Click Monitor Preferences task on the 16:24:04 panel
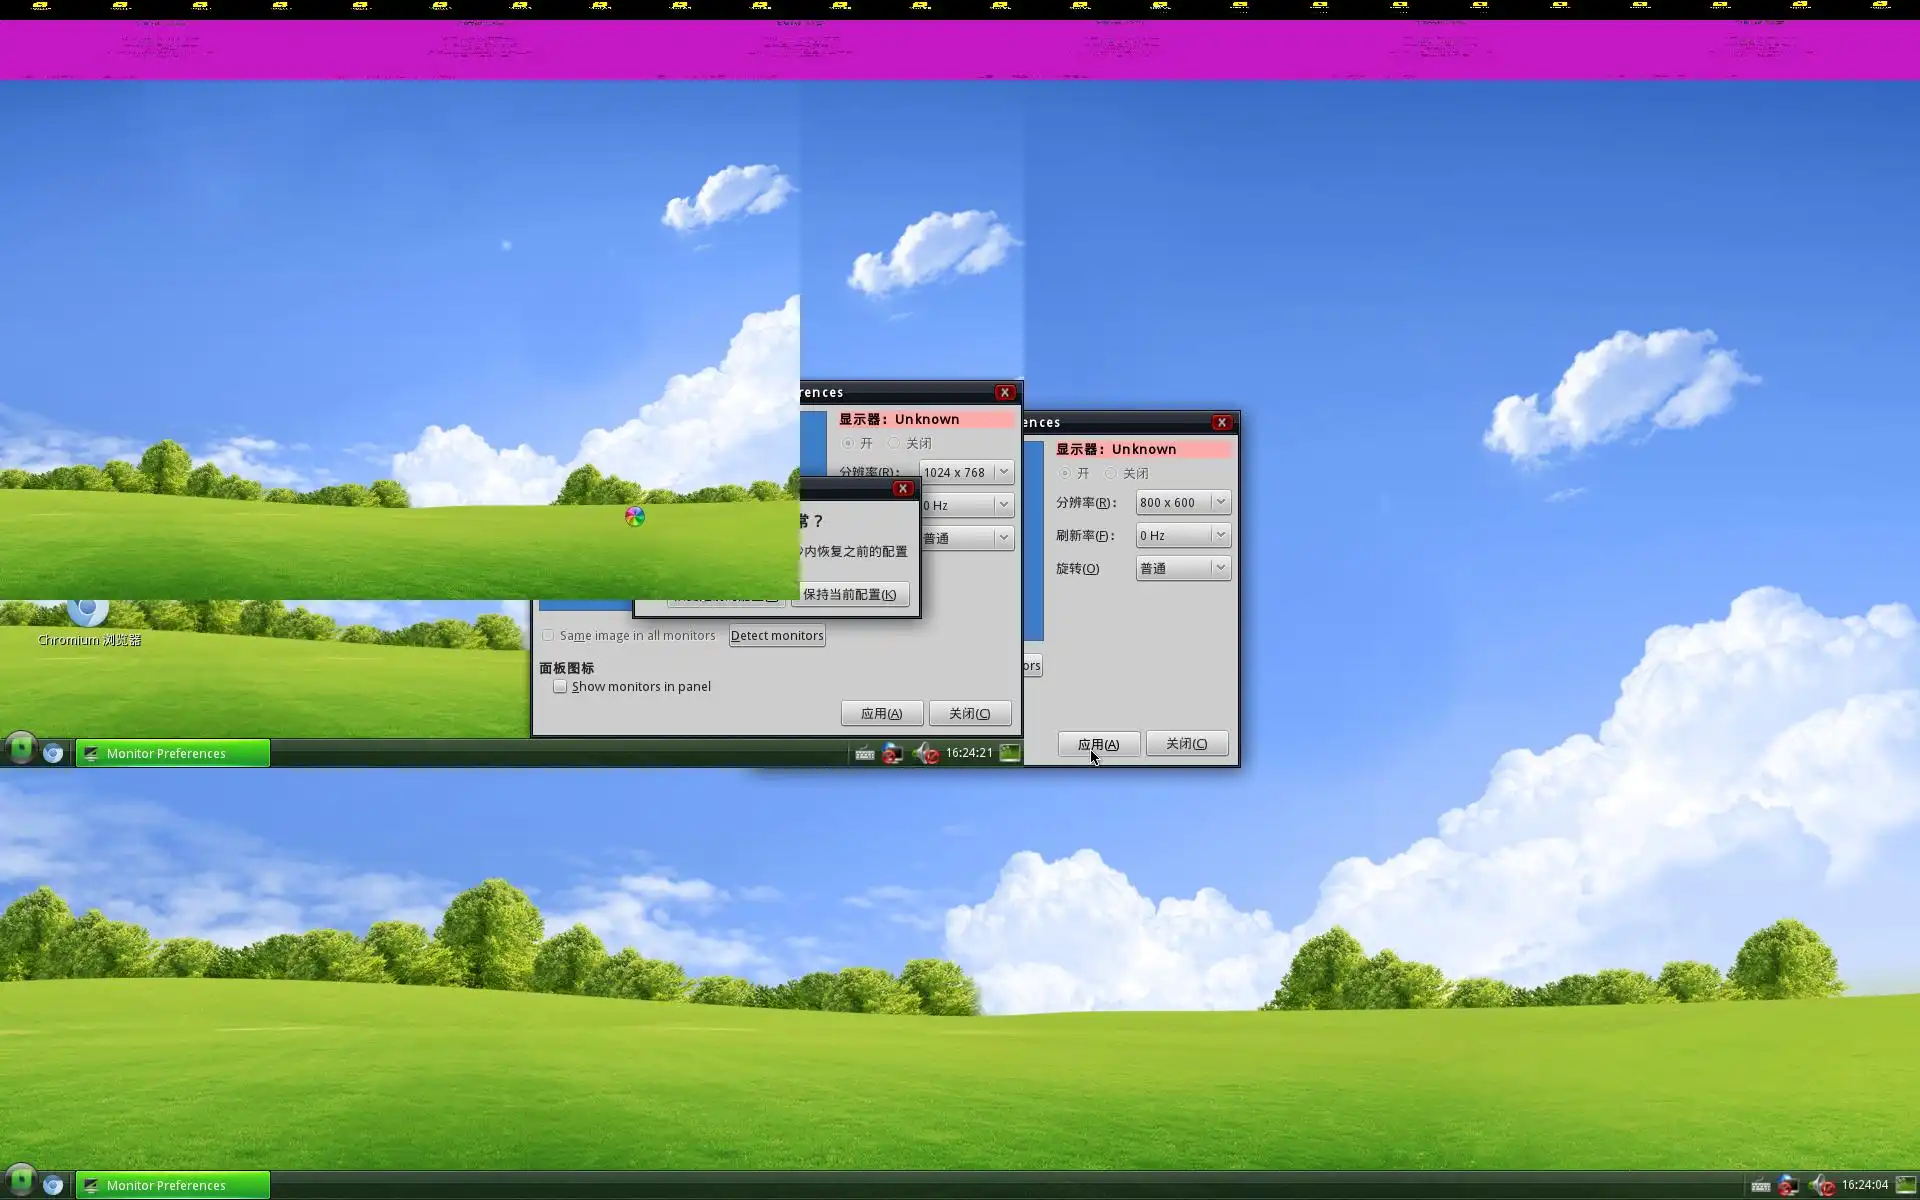Image resolution: width=1920 pixels, height=1200 pixels. pos(173,1185)
